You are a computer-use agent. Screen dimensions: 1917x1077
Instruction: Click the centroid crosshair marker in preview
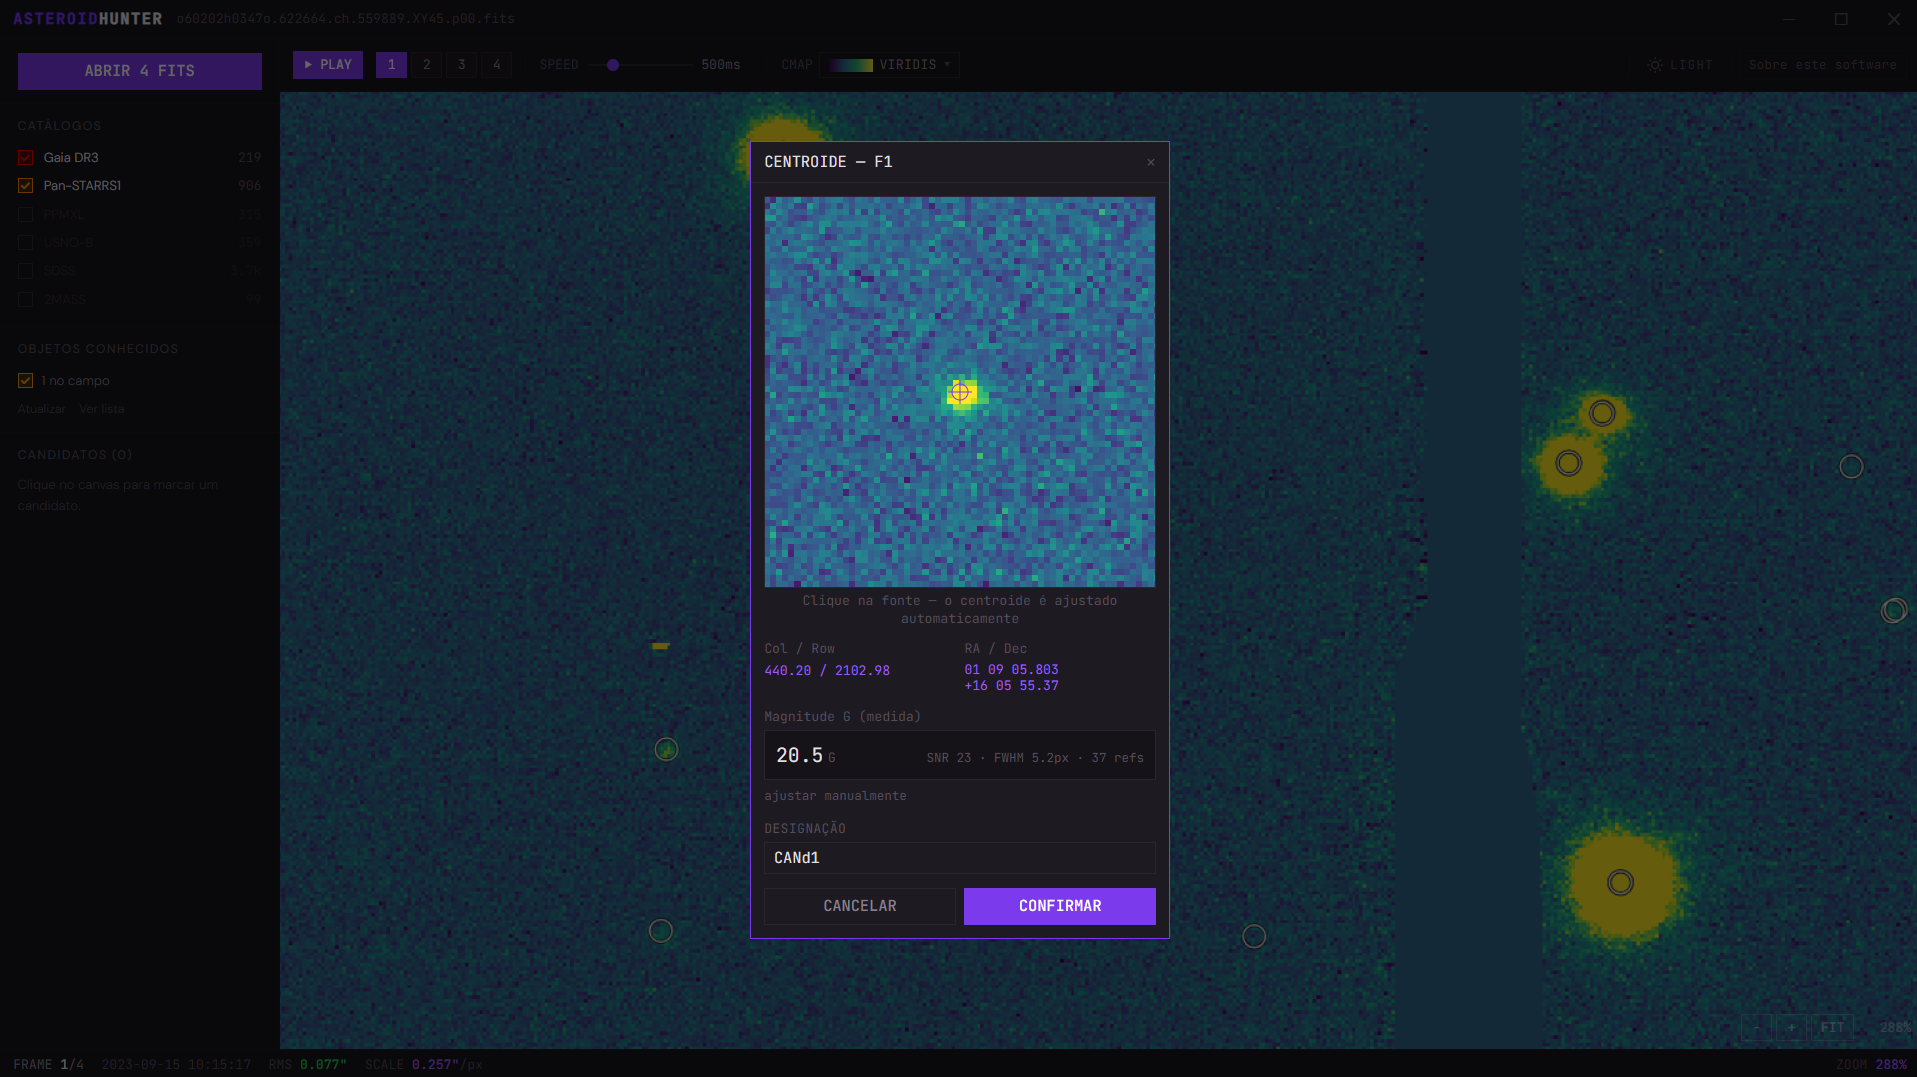pos(960,392)
